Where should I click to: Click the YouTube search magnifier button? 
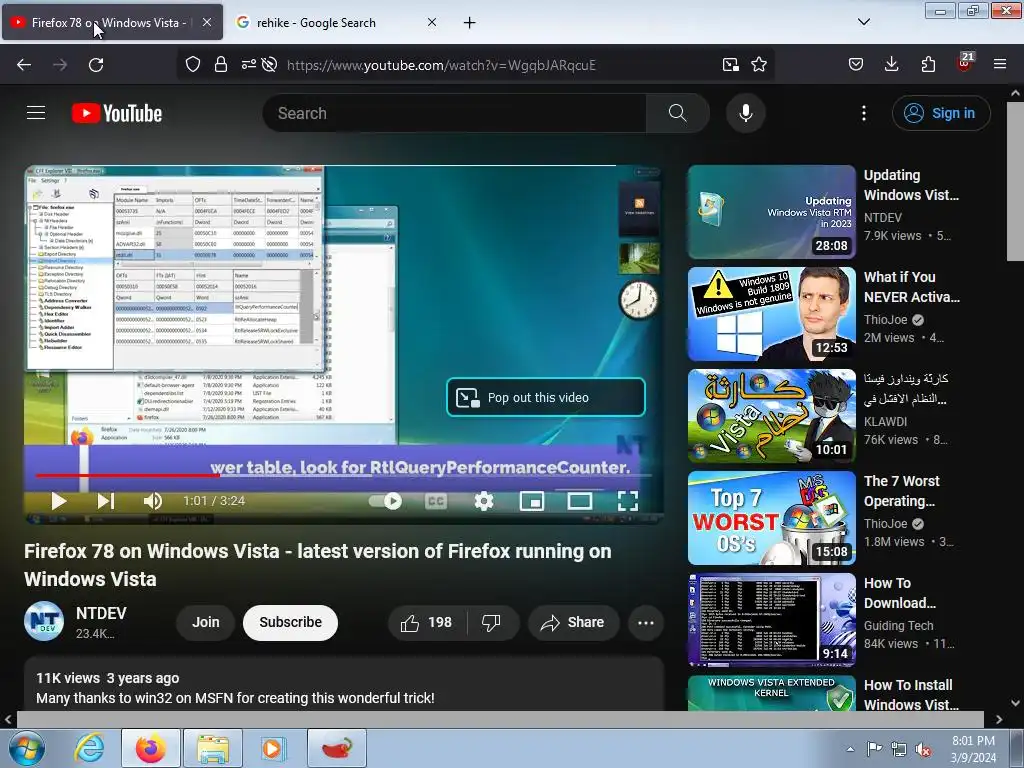[x=677, y=113]
